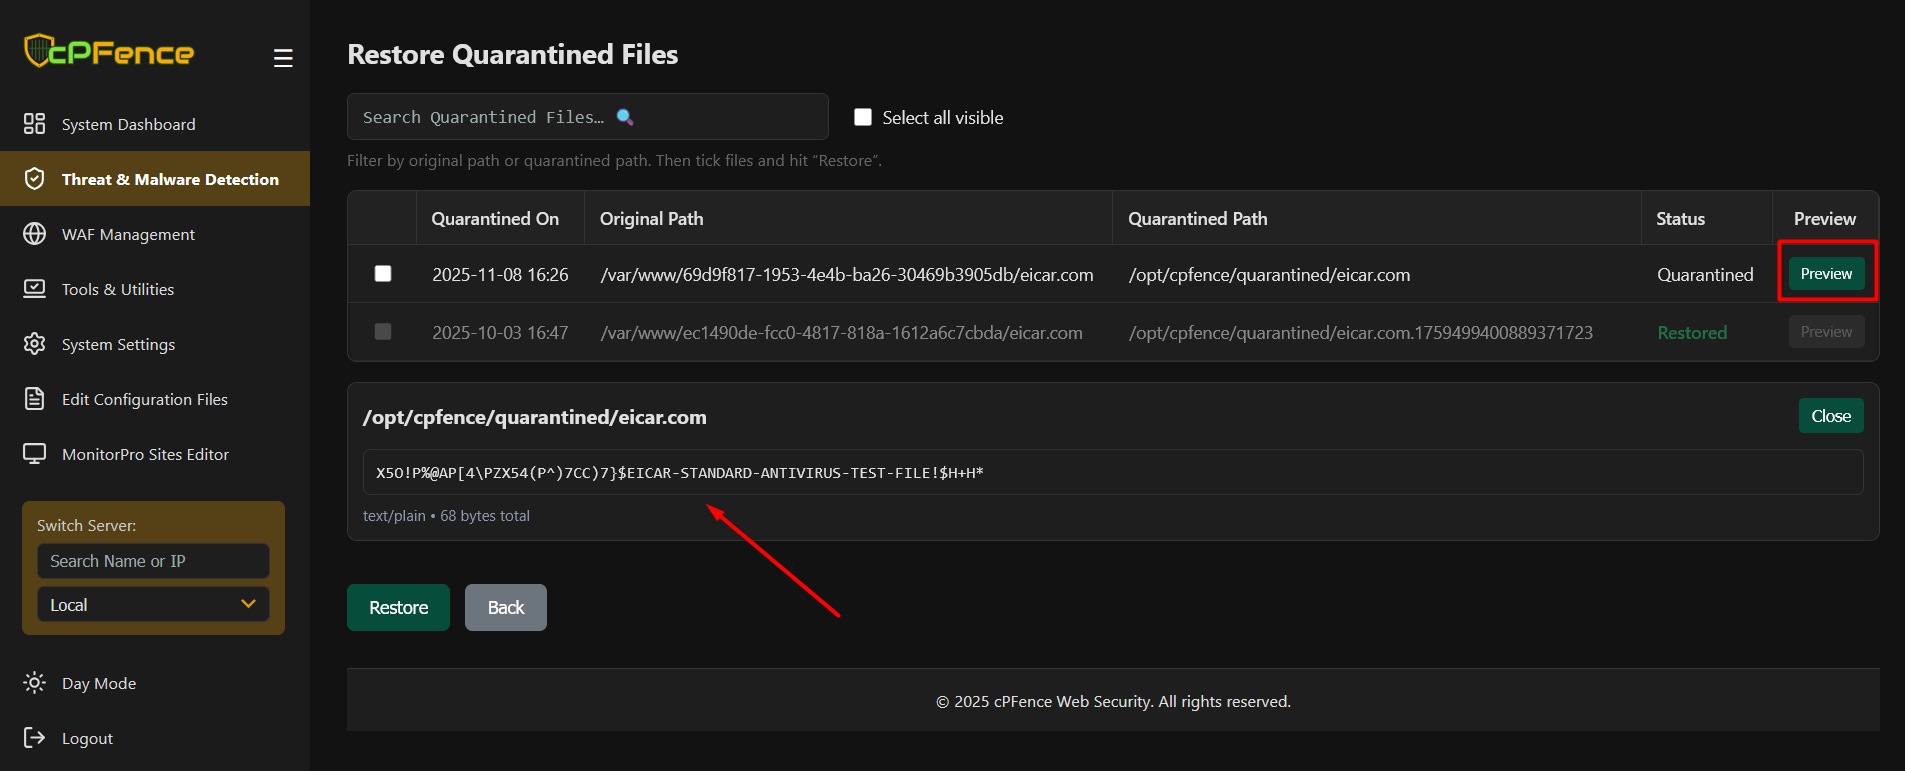The width and height of the screenshot is (1905, 771).
Task: Toggle the hamburger sidebar menu icon
Action: coord(283,59)
